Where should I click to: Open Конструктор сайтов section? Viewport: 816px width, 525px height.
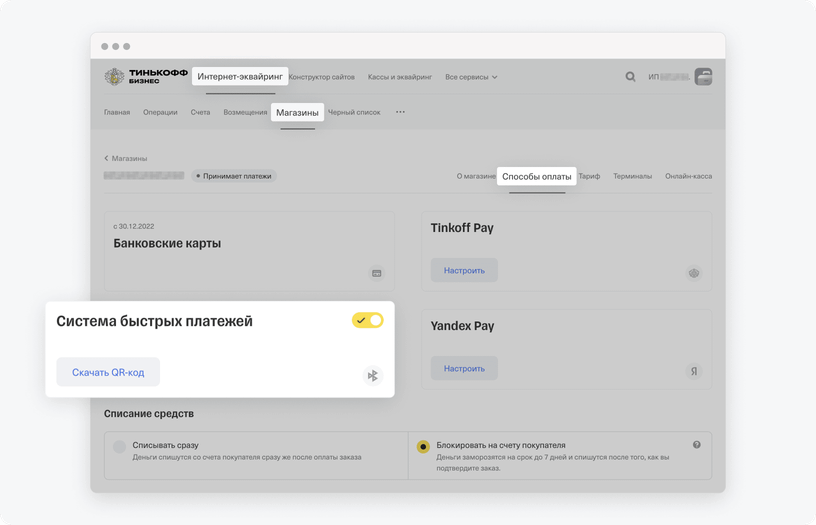[322, 77]
